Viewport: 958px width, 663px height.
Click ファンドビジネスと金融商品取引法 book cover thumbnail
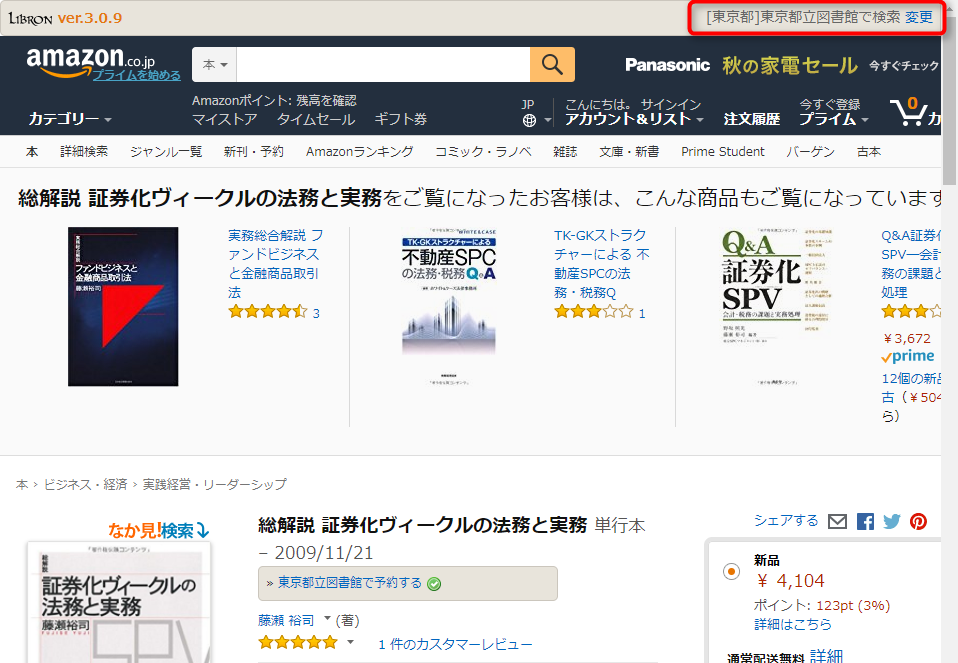[123, 307]
